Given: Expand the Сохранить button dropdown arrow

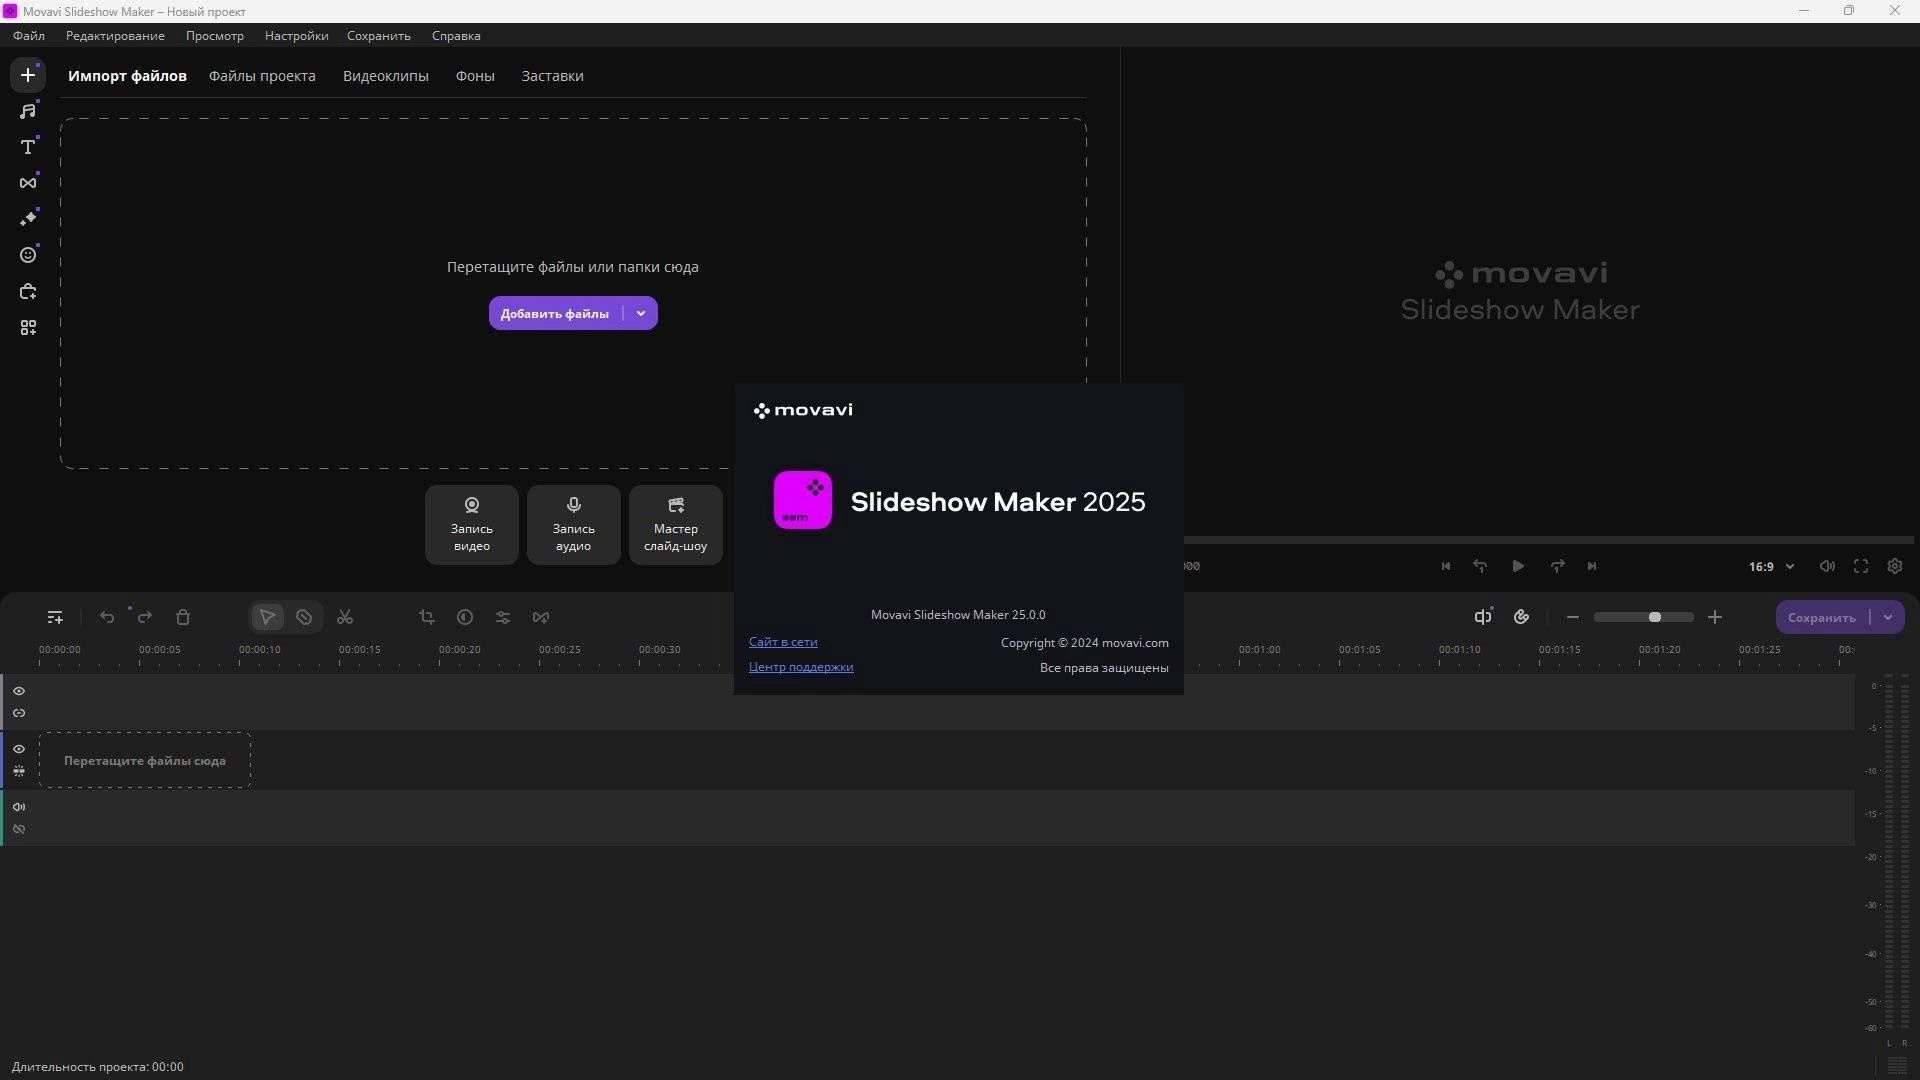Looking at the screenshot, I should tap(1888, 618).
